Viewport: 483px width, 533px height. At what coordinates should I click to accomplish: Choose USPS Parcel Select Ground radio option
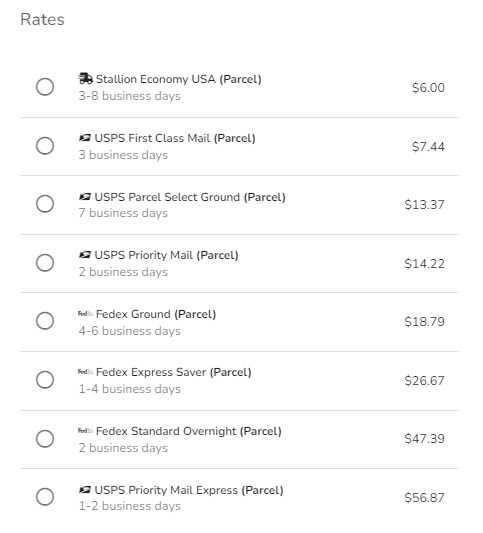(45, 204)
